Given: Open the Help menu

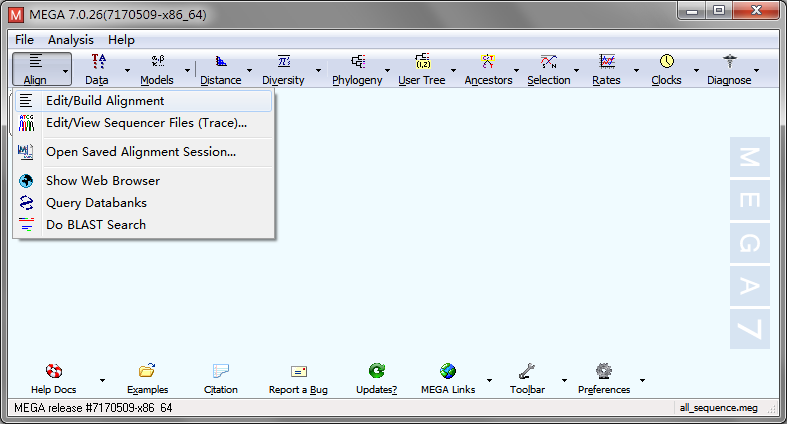Looking at the screenshot, I should (121, 40).
